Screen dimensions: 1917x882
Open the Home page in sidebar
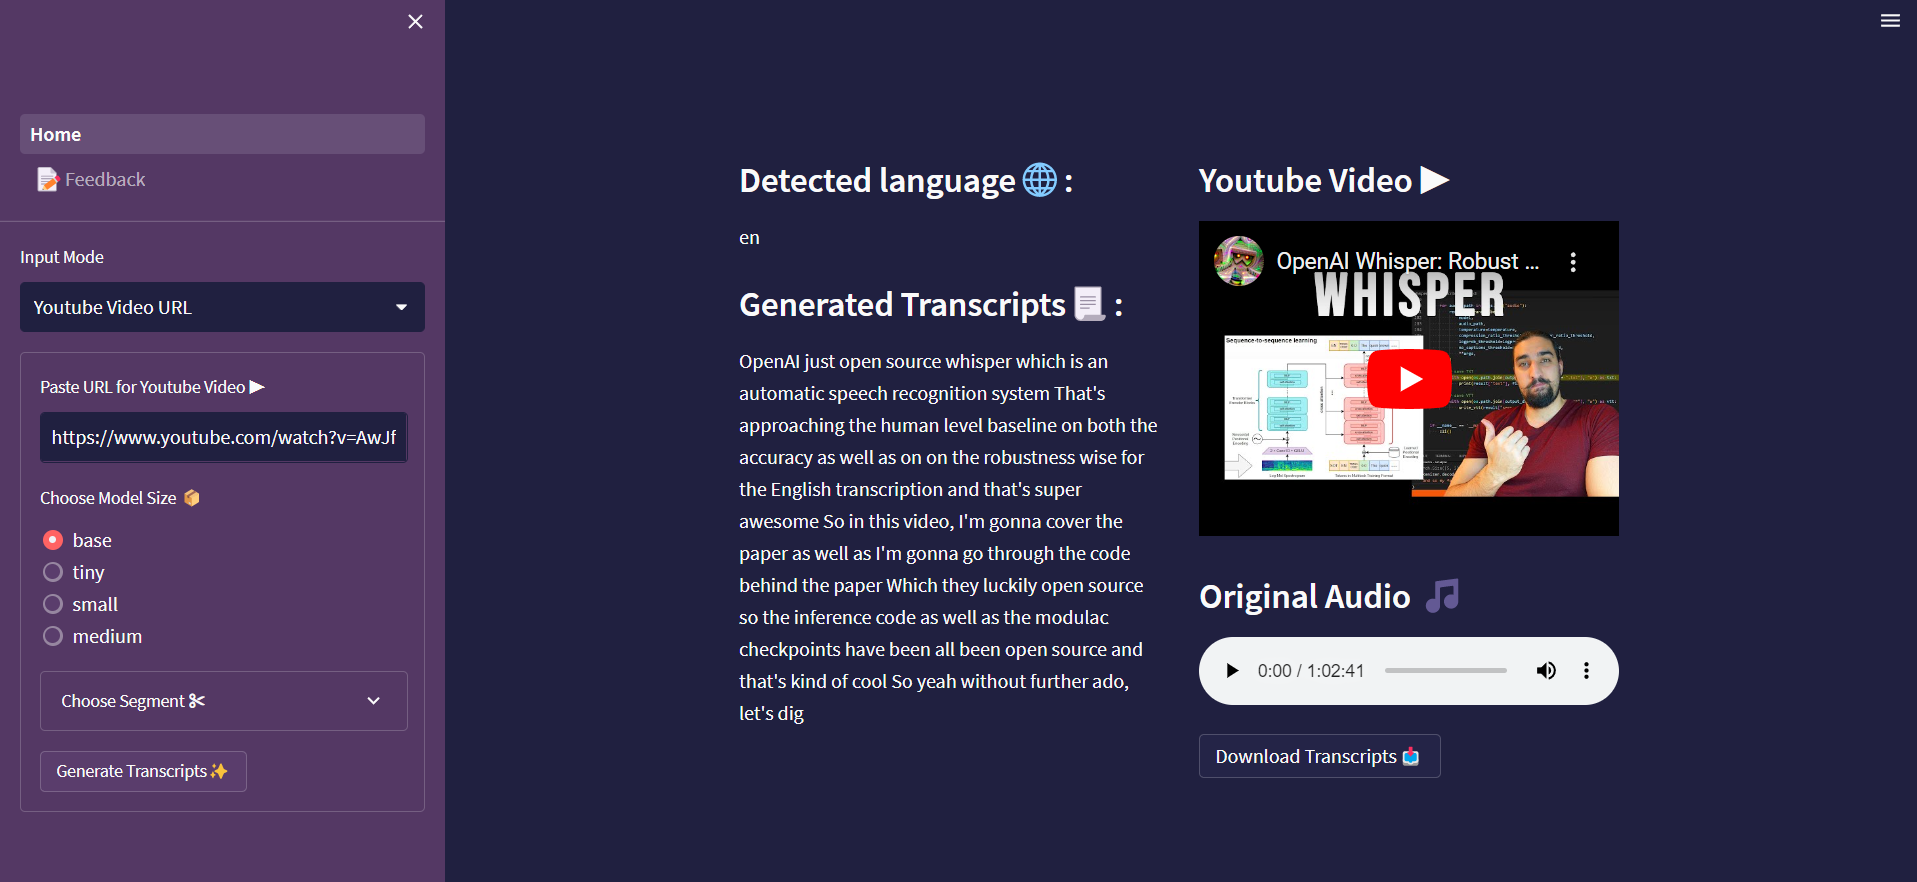click(x=222, y=134)
